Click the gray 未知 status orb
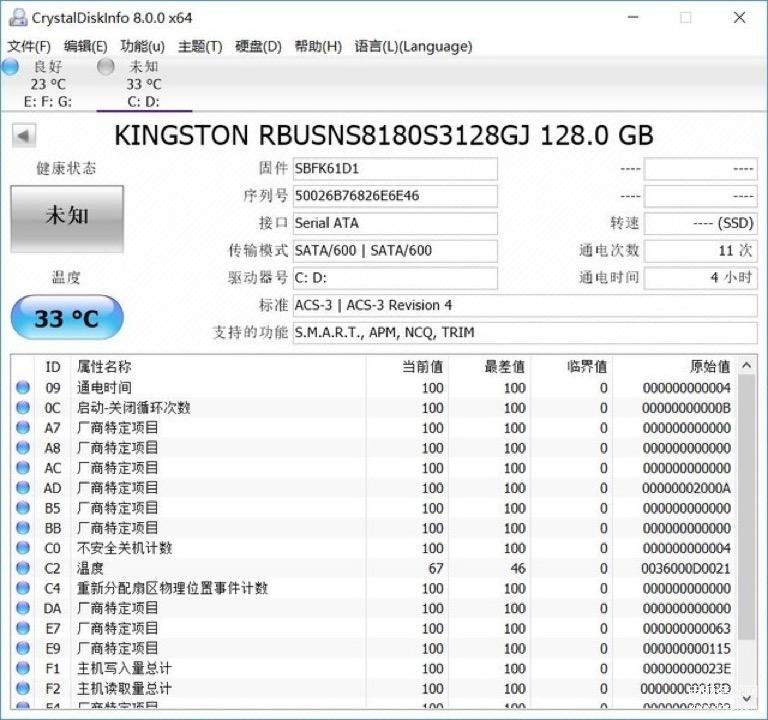This screenshot has height=720, width=768. tap(106, 67)
